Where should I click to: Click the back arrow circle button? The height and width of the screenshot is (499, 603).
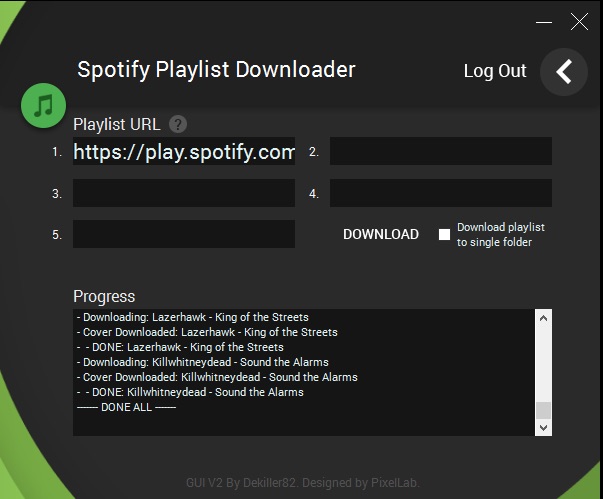(564, 72)
